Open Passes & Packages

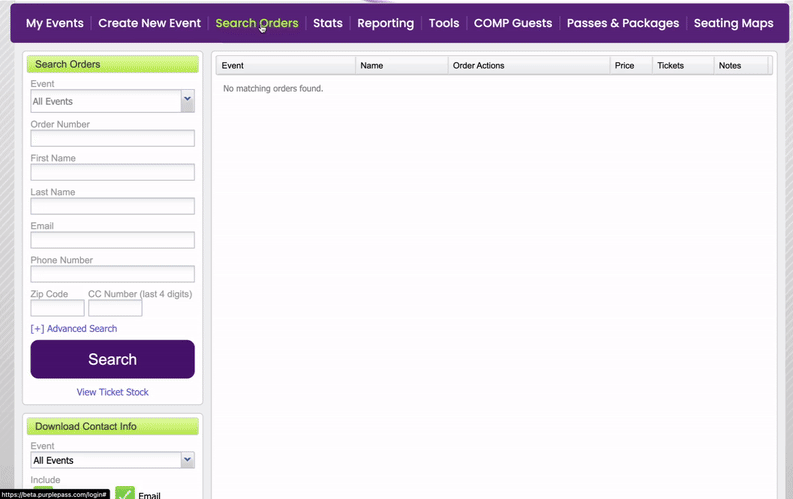point(622,23)
